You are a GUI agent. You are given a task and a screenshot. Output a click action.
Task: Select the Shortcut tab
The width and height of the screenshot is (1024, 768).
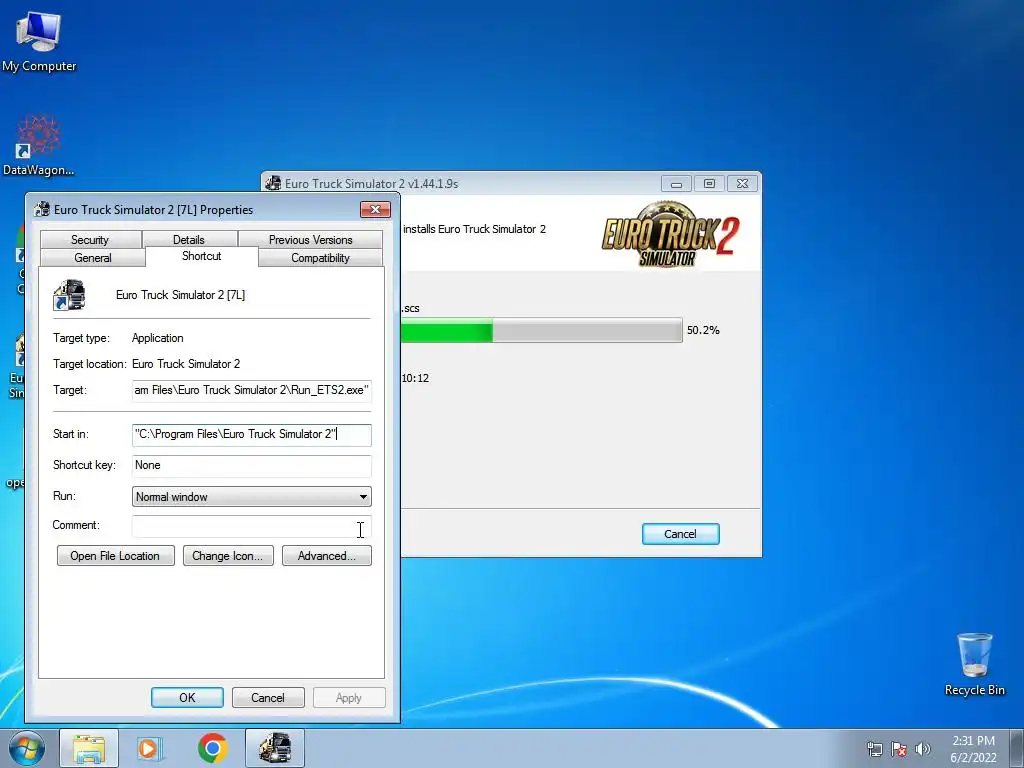(x=201, y=256)
